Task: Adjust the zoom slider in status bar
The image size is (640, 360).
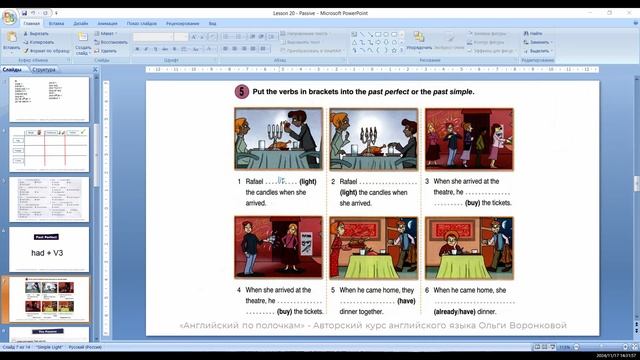Action: (601, 347)
